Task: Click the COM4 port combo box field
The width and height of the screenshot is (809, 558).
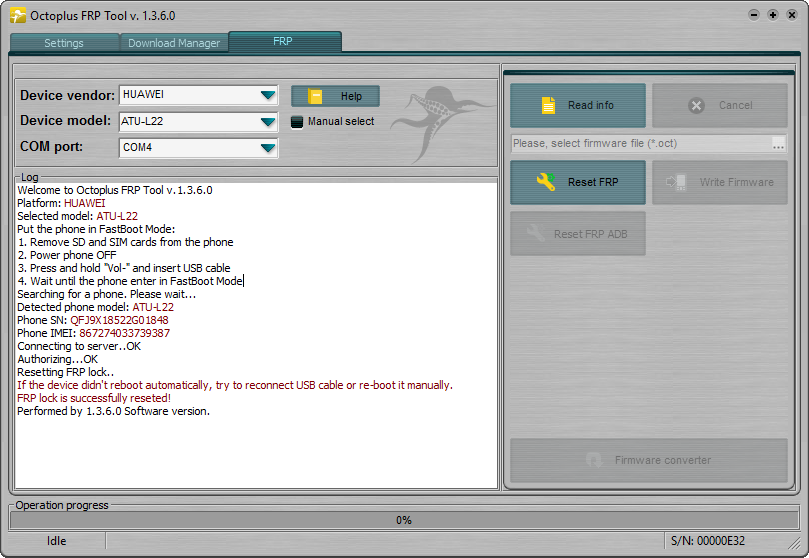Action: point(199,148)
